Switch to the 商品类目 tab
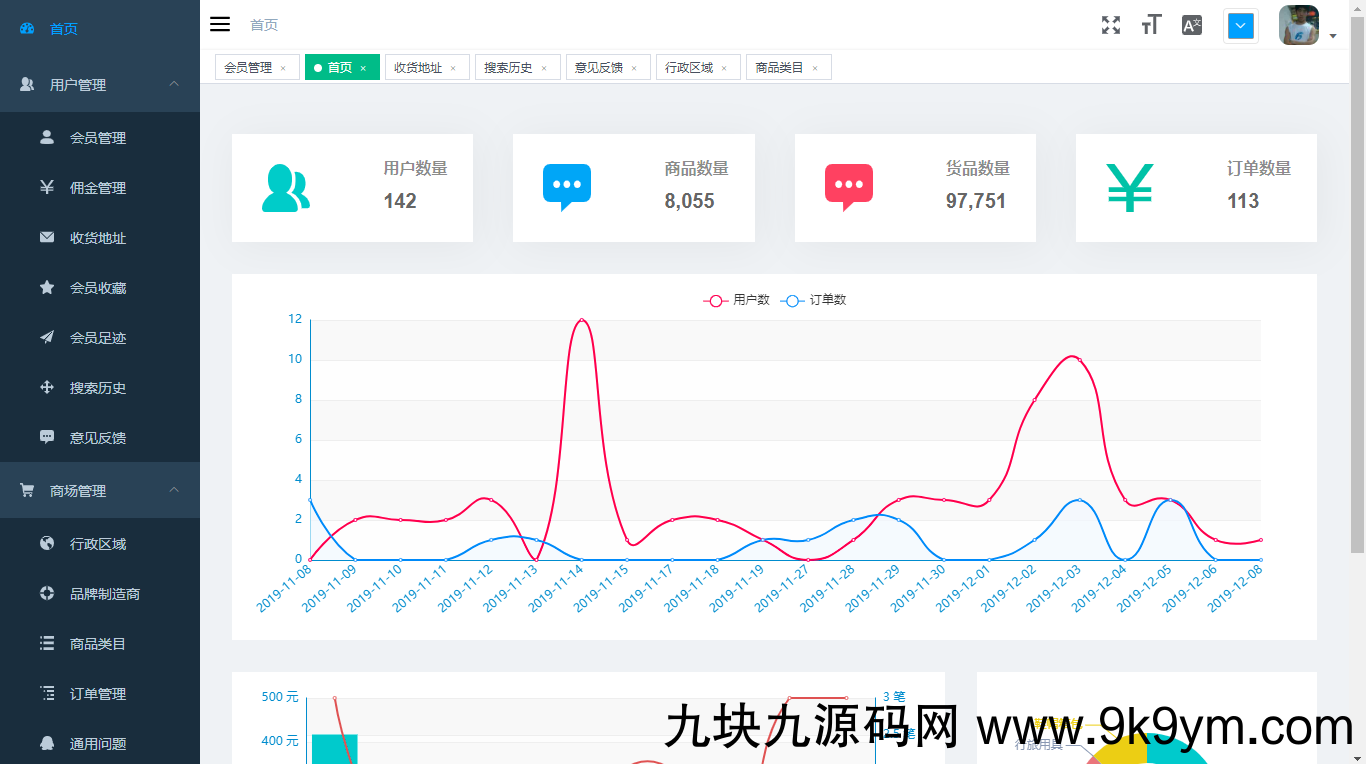 pyautogui.click(x=779, y=68)
